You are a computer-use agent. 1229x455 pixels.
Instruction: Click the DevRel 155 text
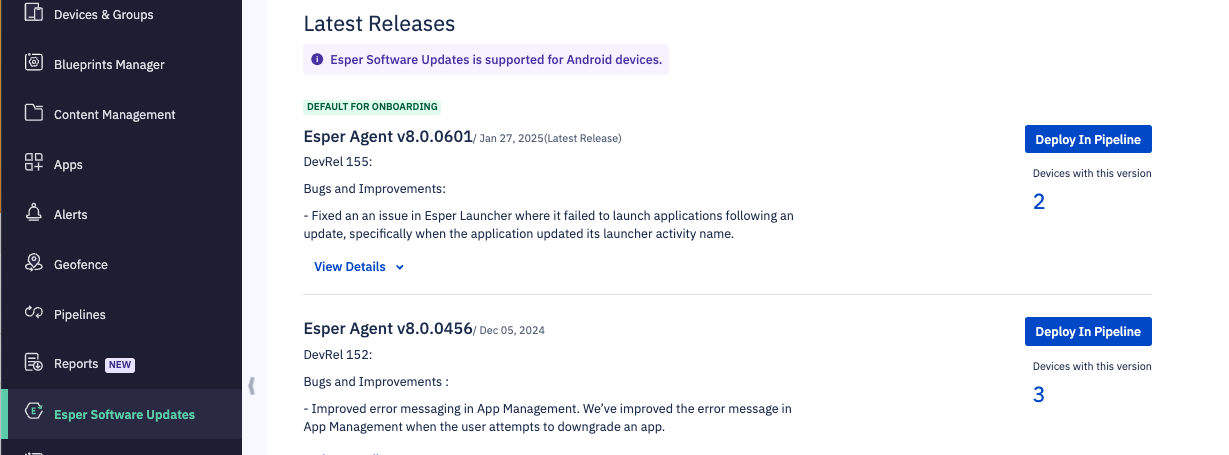[x=337, y=161]
